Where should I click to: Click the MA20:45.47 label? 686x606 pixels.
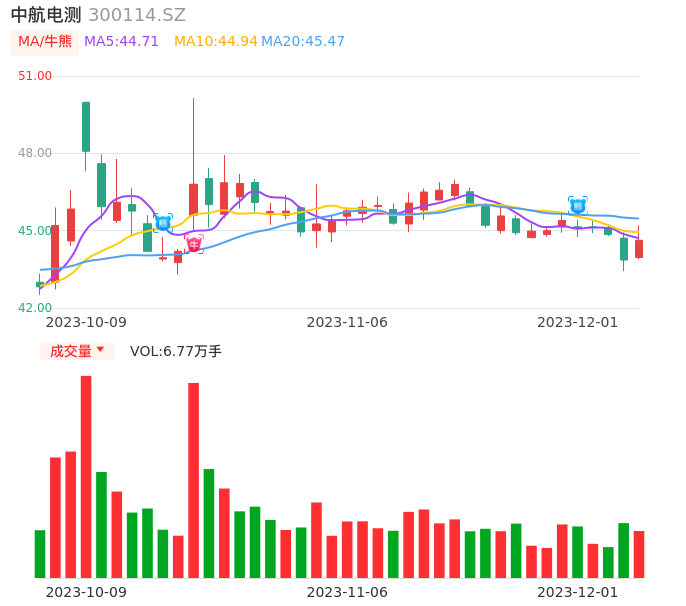303,41
